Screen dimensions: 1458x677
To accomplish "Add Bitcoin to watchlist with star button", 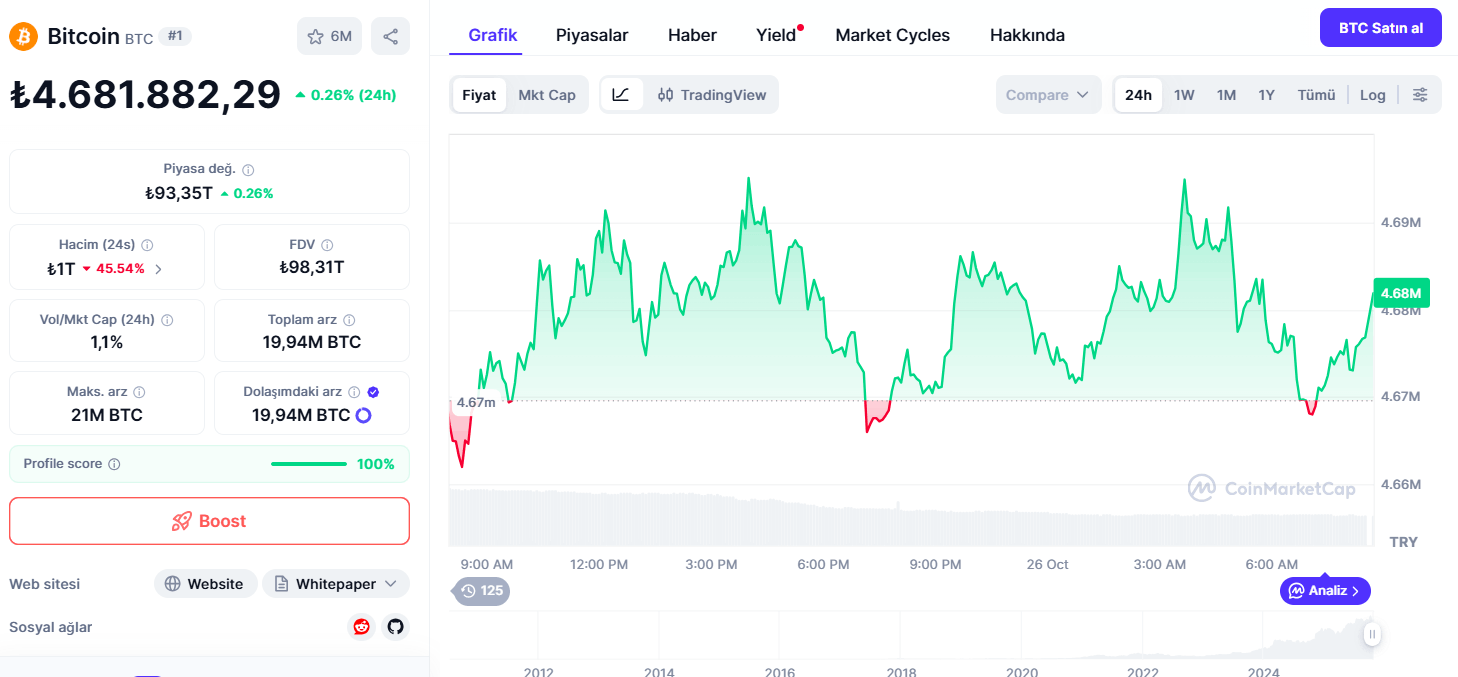I will tap(329, 37).
